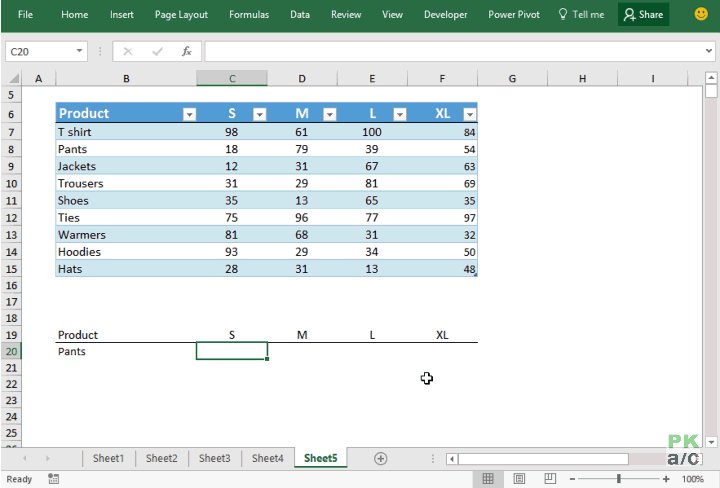
Task: Open the Review ribbon tab
Action: [x=346, y=14]
